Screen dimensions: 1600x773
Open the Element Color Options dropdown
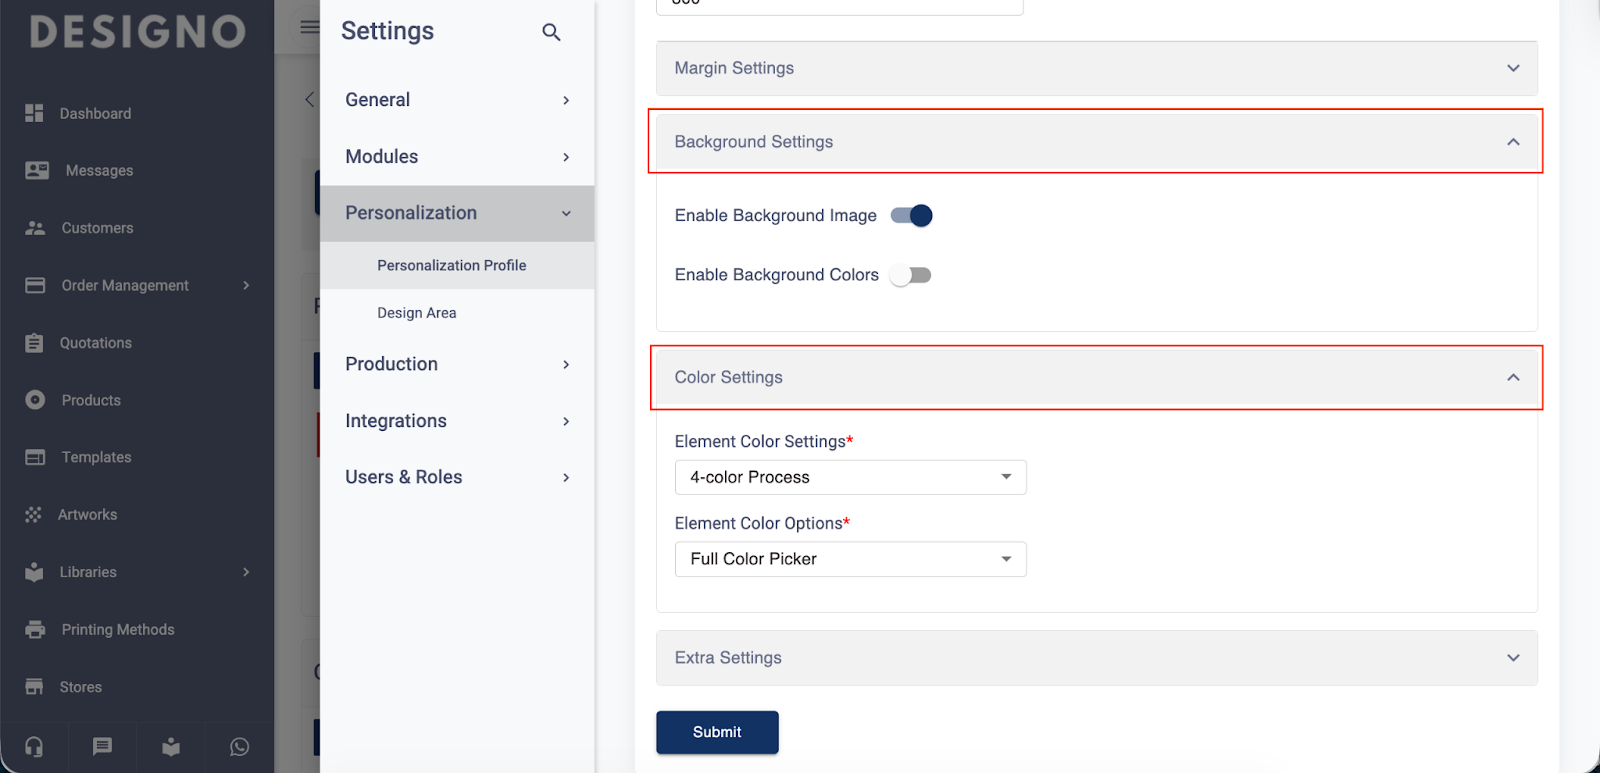point(850,559)
